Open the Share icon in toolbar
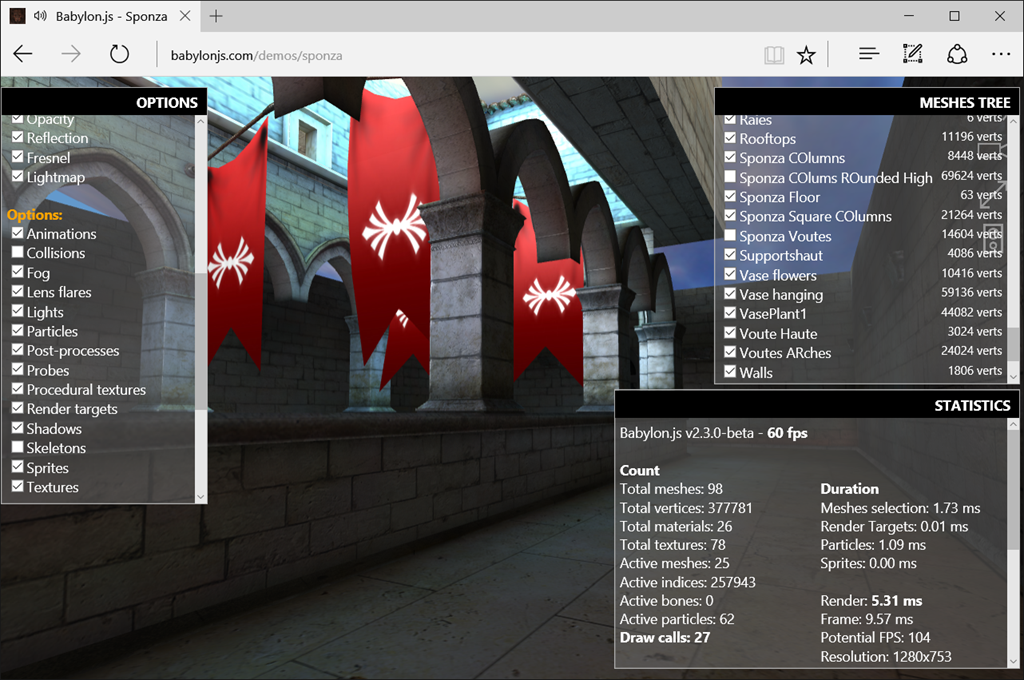The height and width of the screenshot is (680, 1024). tap(957, 54)
